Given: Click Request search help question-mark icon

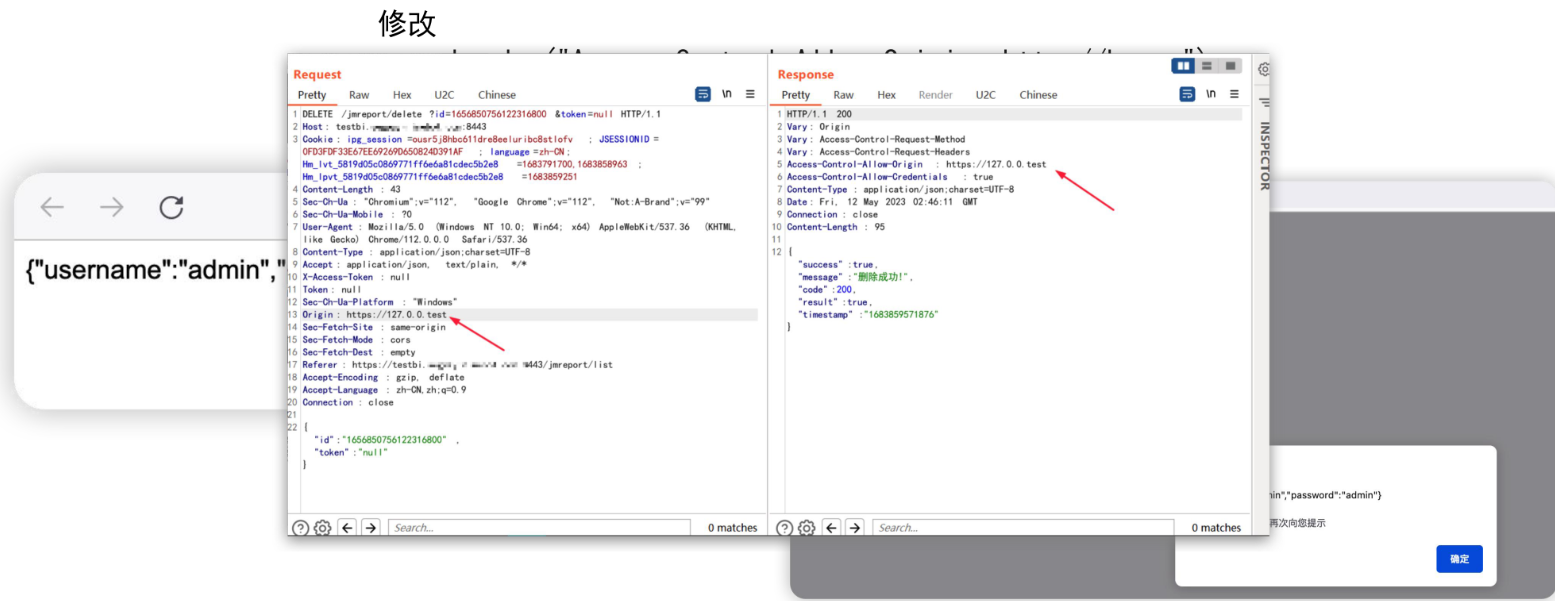Looking at the screenshot, I should coord(300,528).
